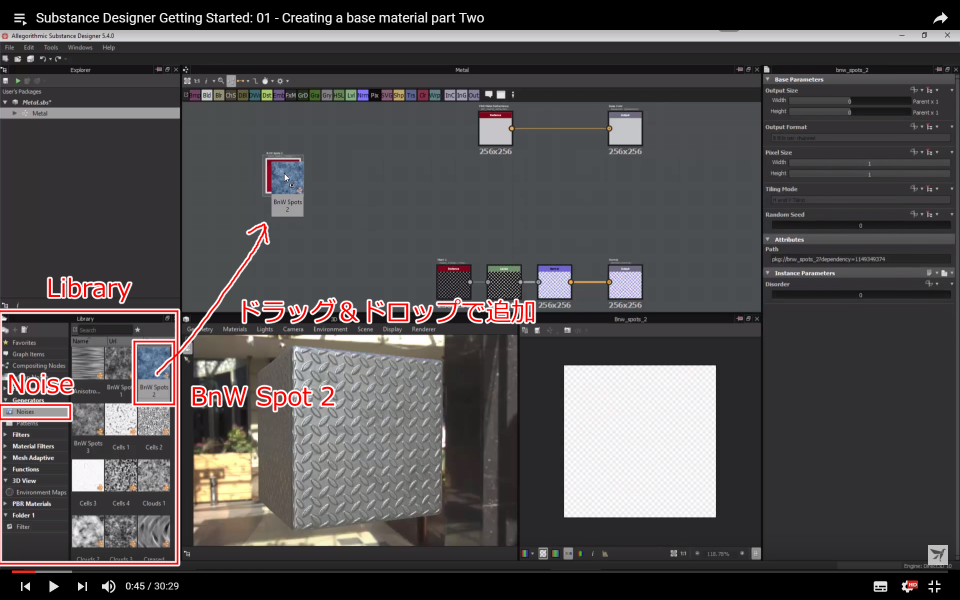Select Graph Items in Library sidebar
Image resolution: width=960 pixels, height=600 pixels.
click(28, 354)
